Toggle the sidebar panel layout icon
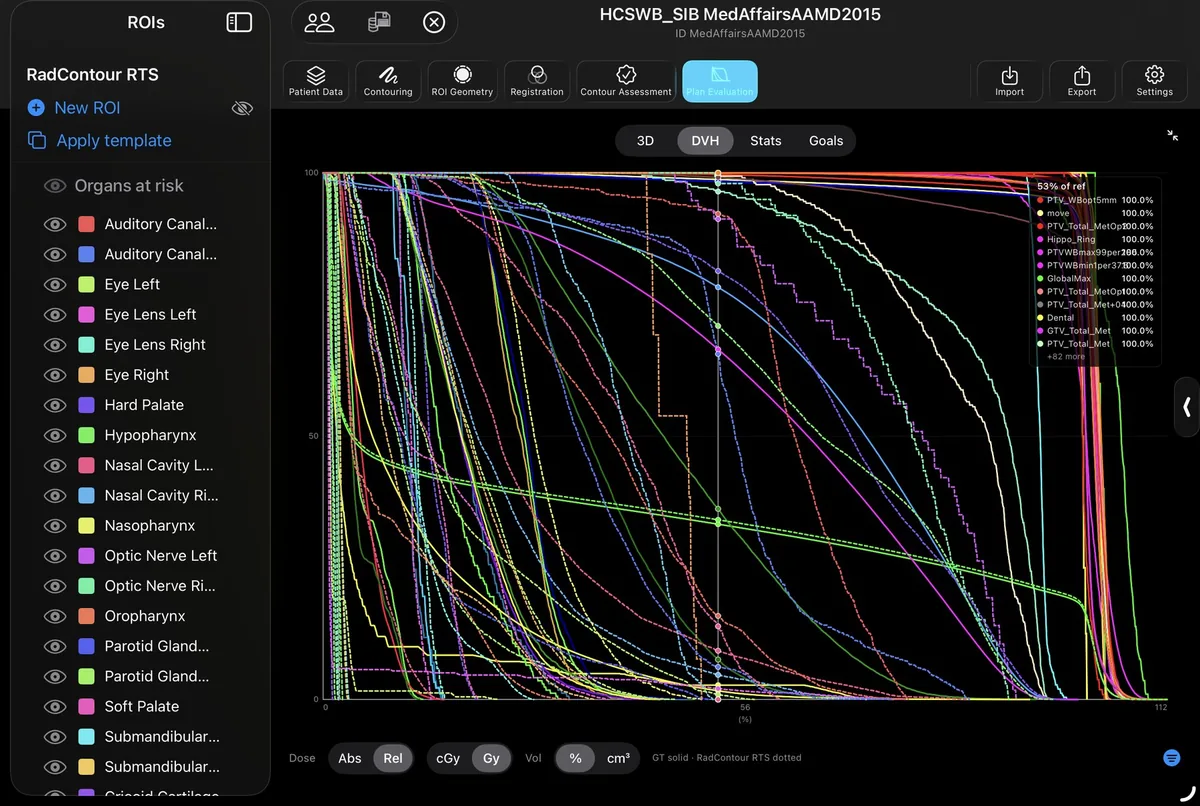The image size is (1200, 806). click(x=239, y=22)
